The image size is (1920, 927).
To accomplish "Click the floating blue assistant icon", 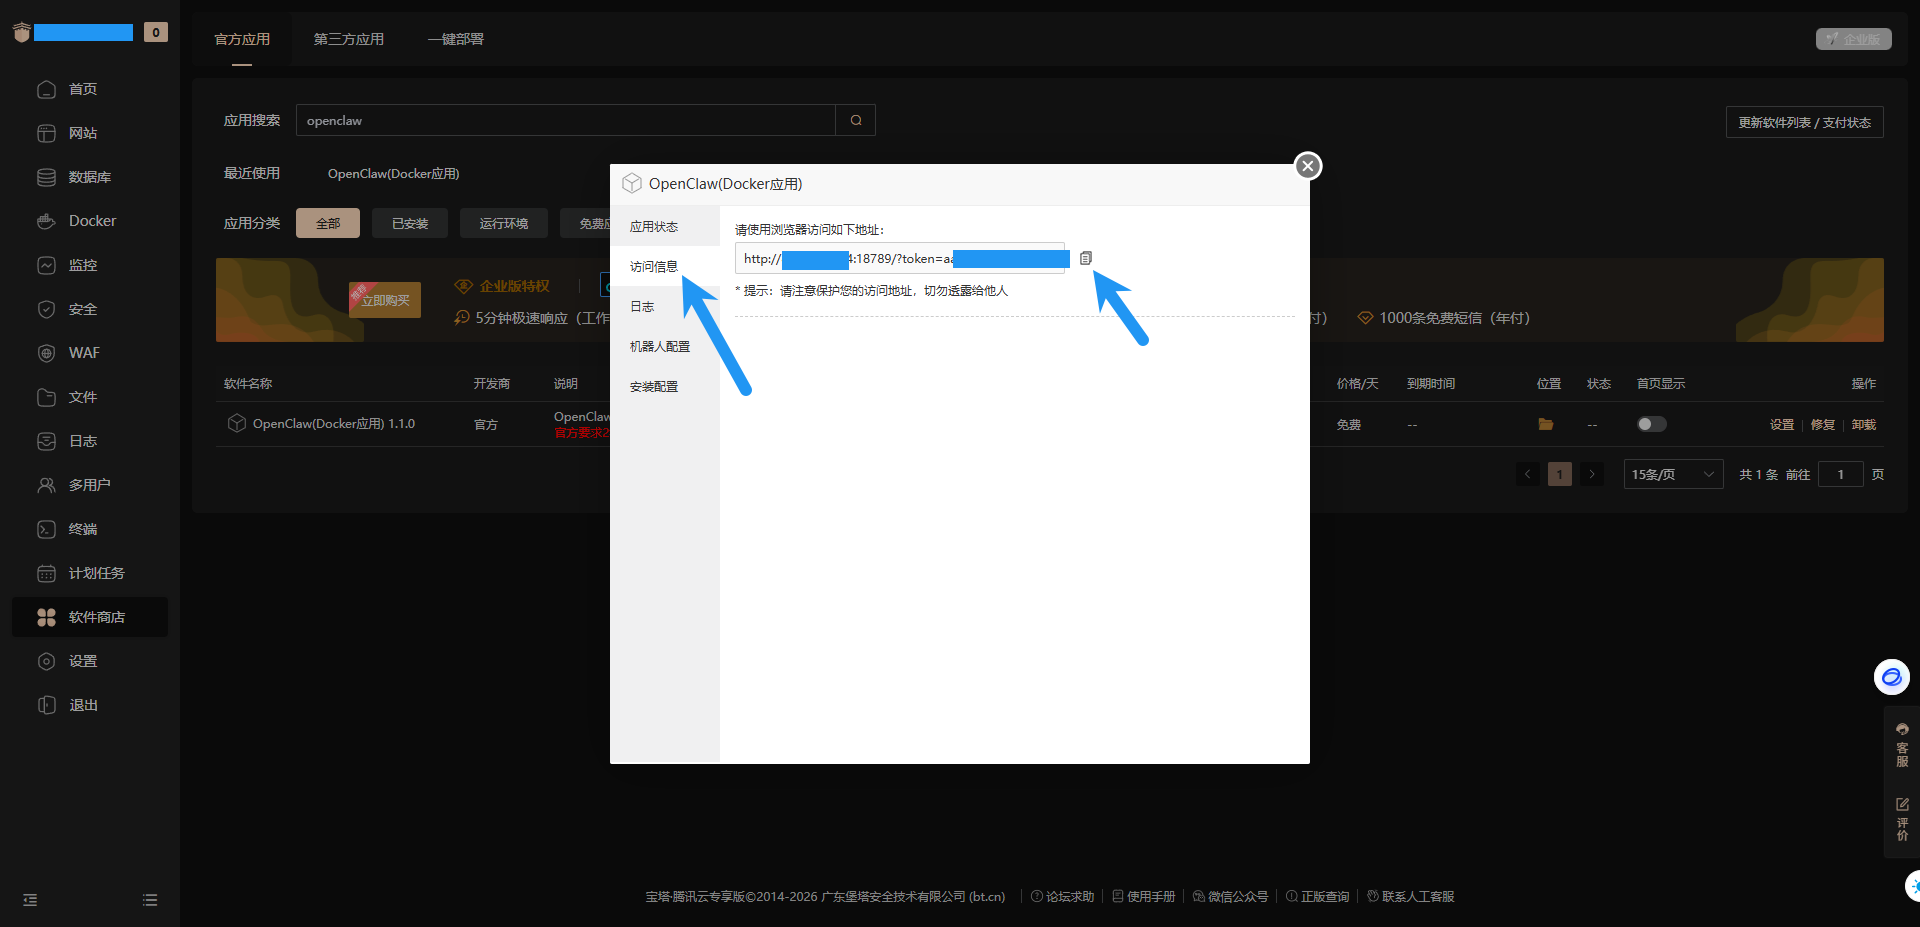I will (1891, 677).
